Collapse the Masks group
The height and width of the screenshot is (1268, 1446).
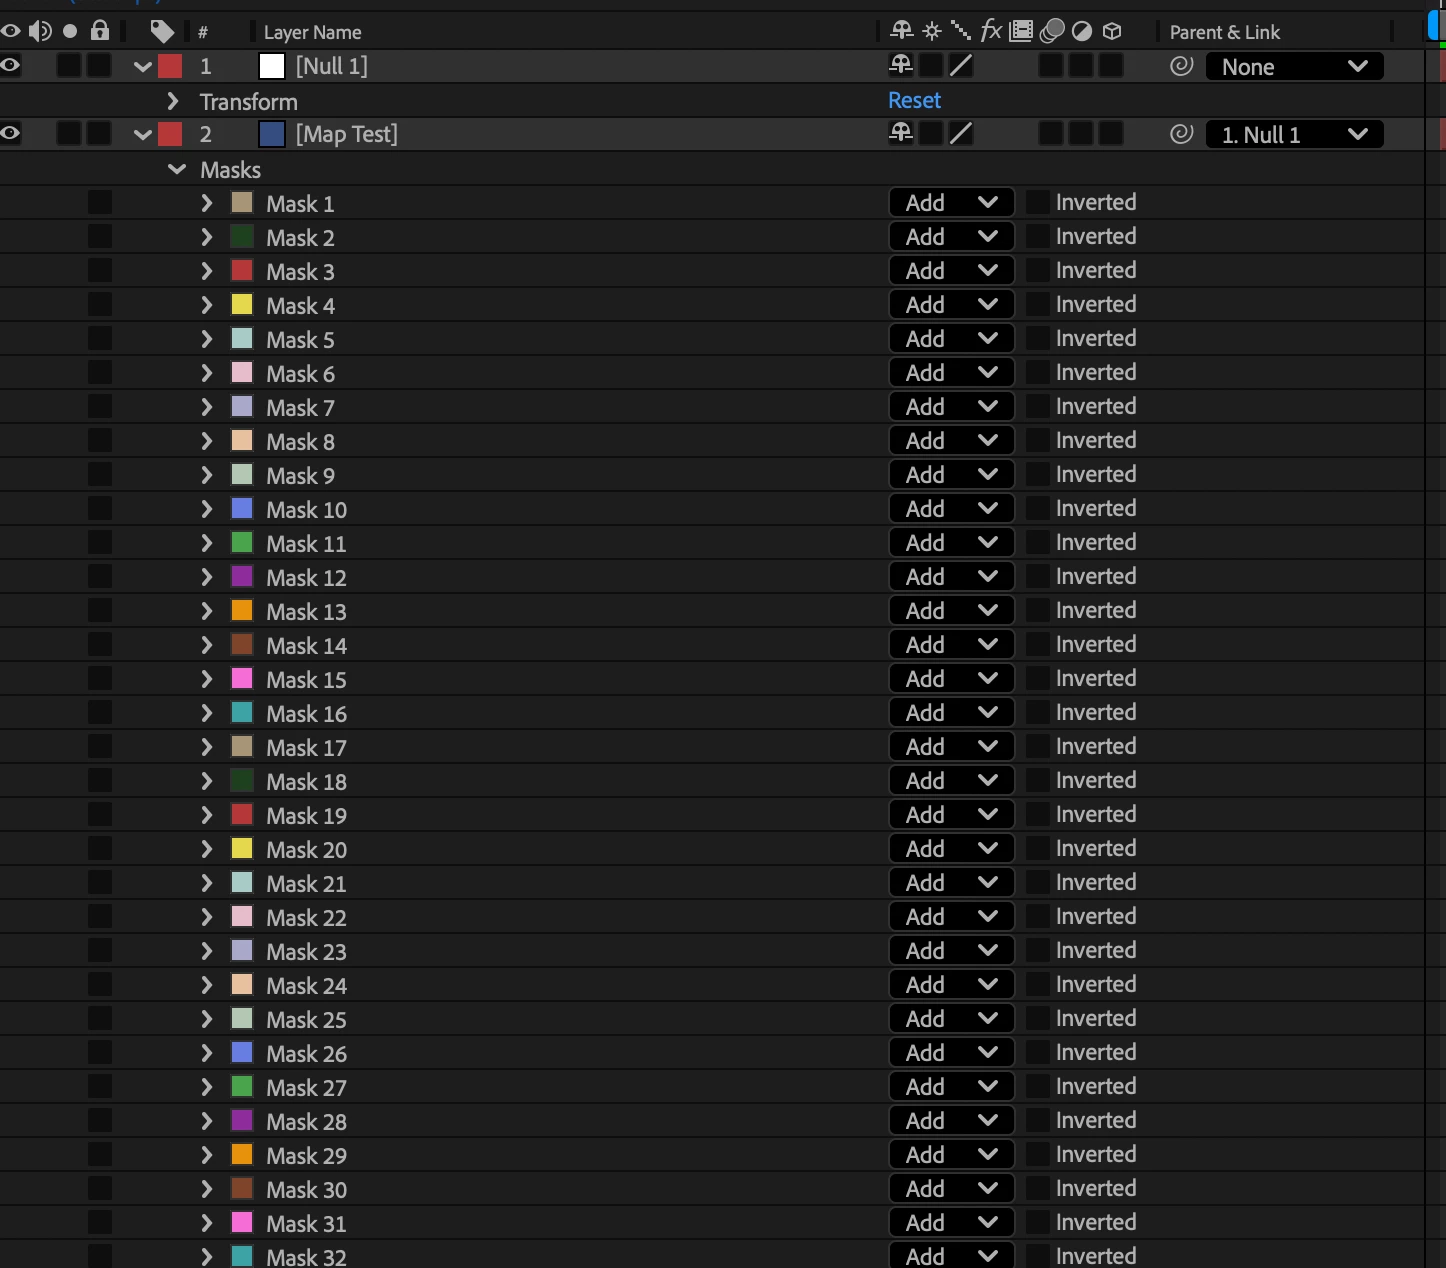[177, 169]
